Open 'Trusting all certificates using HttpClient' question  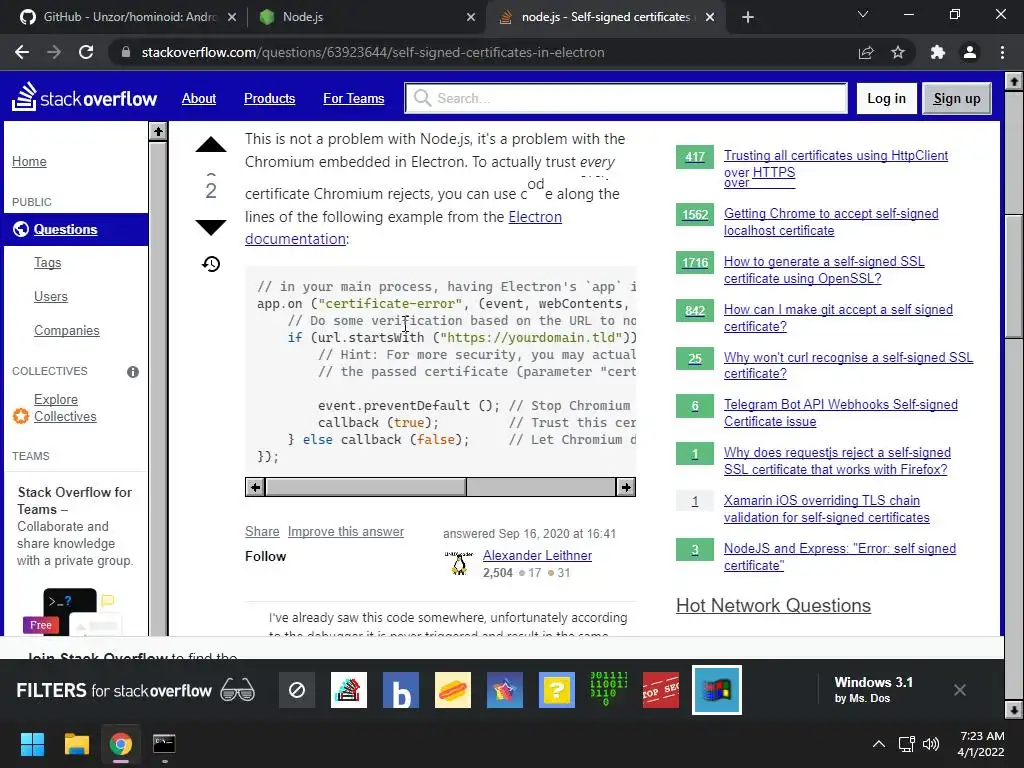click(x=836, y=164)
